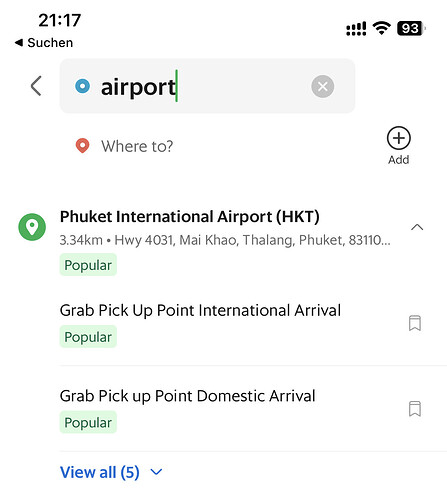
Task: Click the chevron next to View all
Action: coord(156,472)
